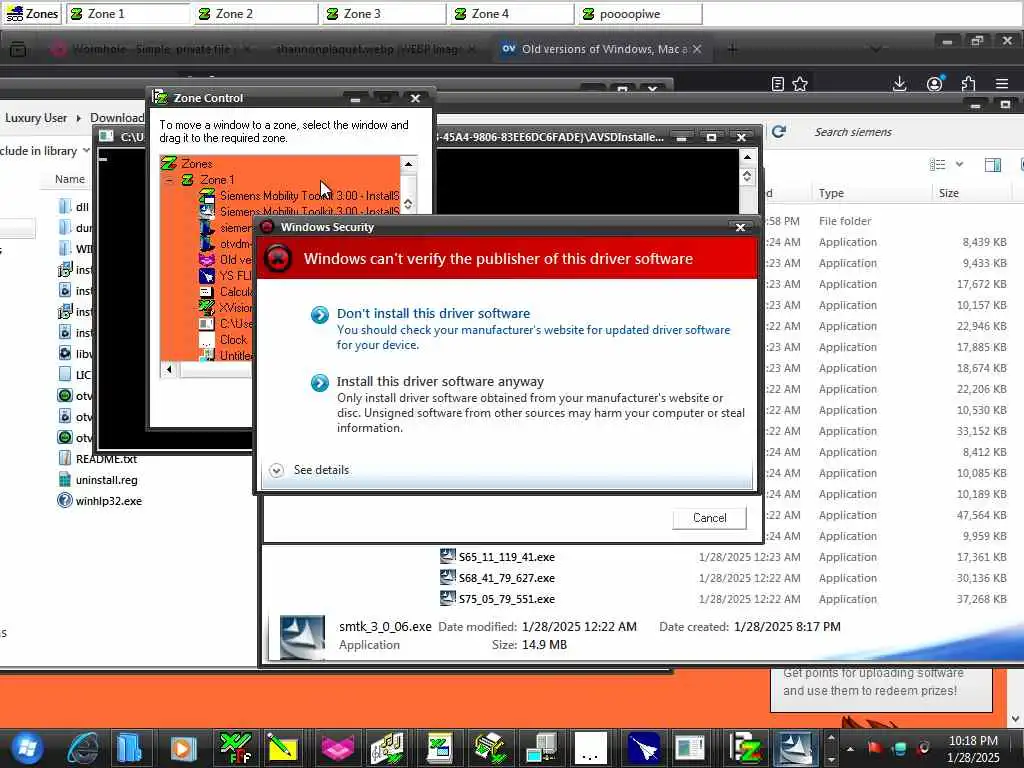Screen dimensions: 1024x768
Task: Switch to Zone 1 tab
Action: tap(128, 14)
